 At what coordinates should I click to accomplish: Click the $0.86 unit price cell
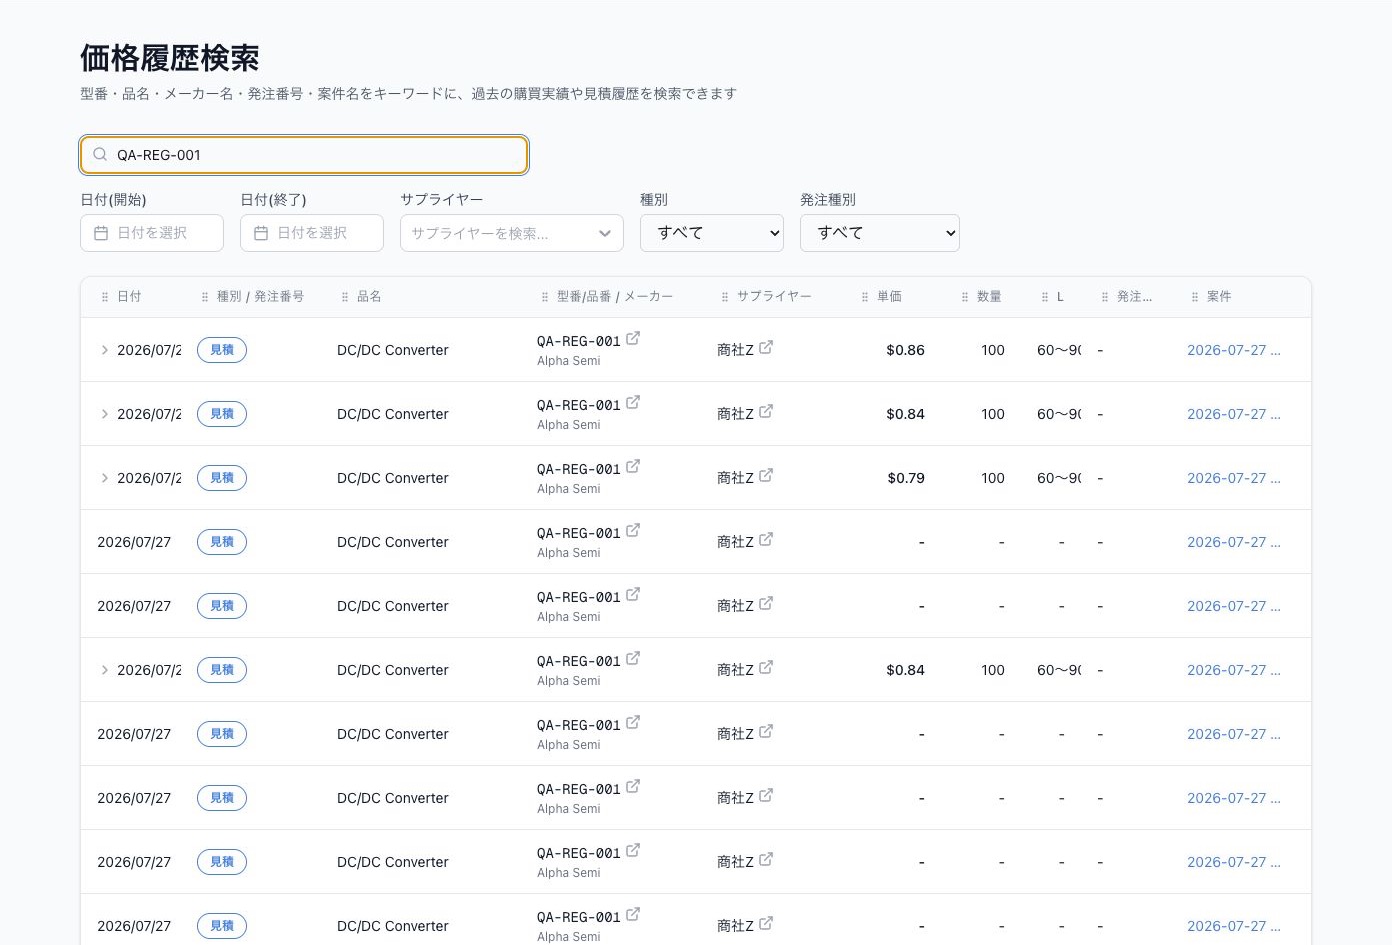click(x=905, y=350)
